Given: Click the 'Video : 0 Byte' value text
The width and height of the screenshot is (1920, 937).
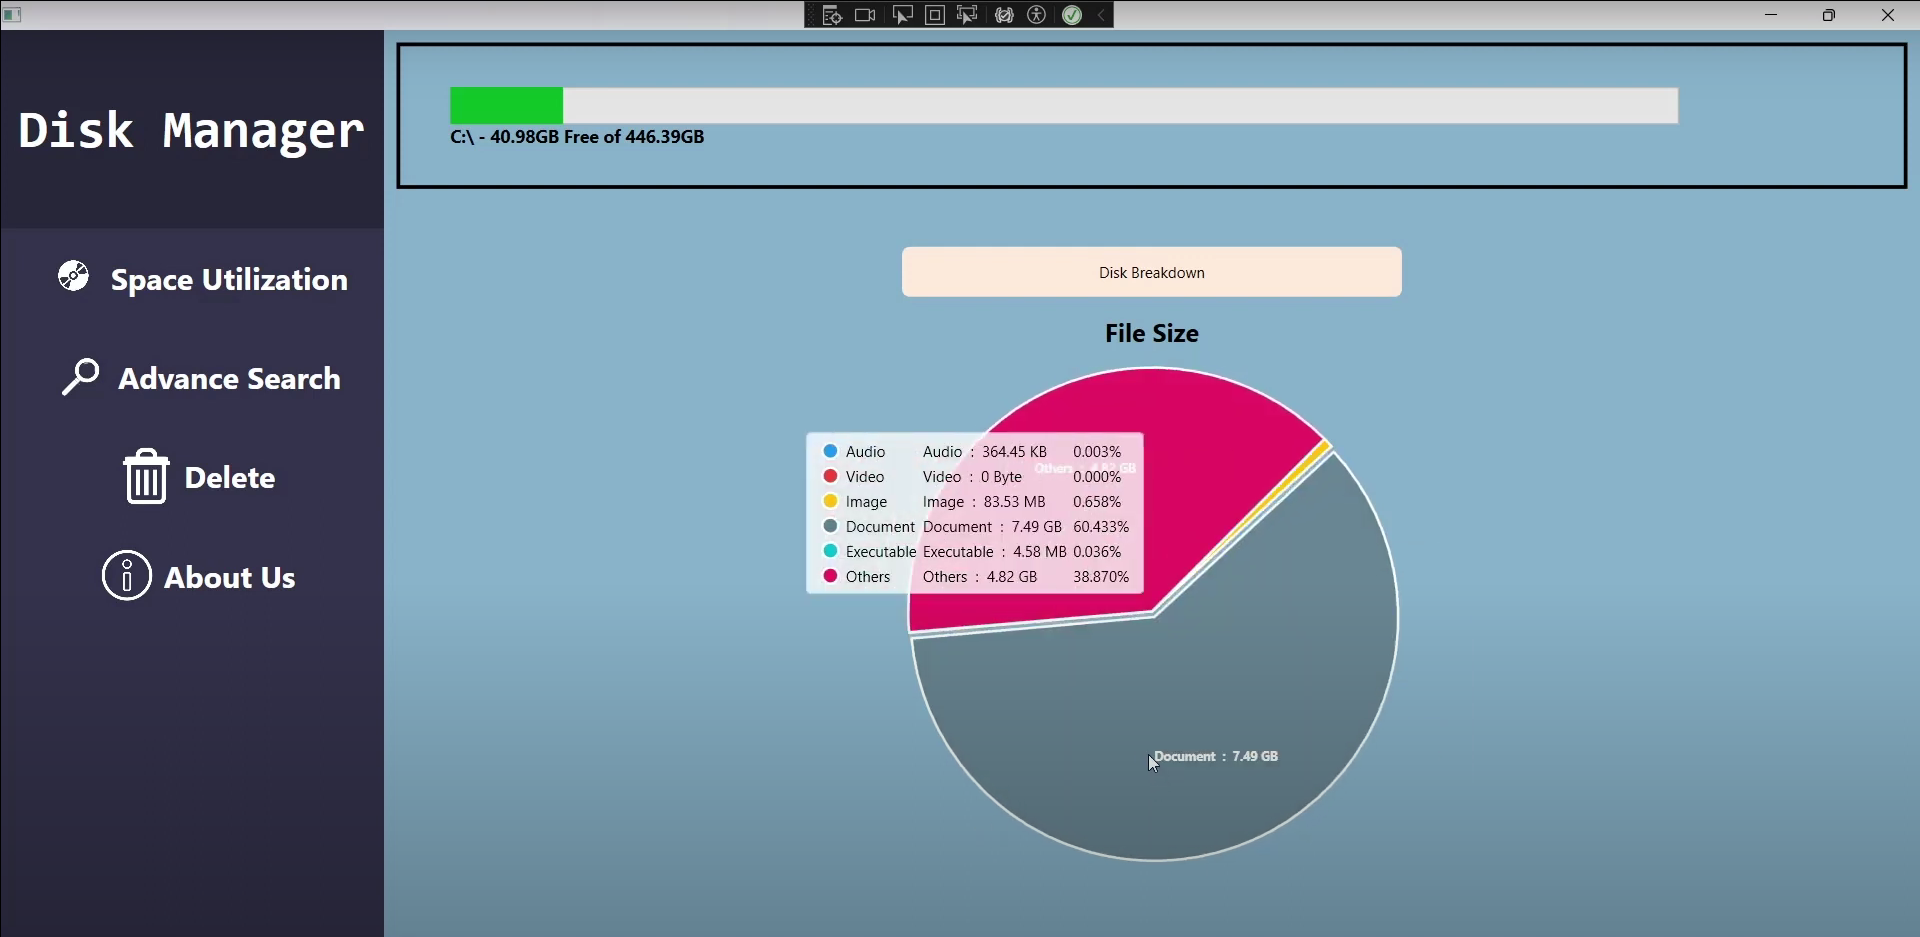Looking at the screenshot, I should pos(972,477).
